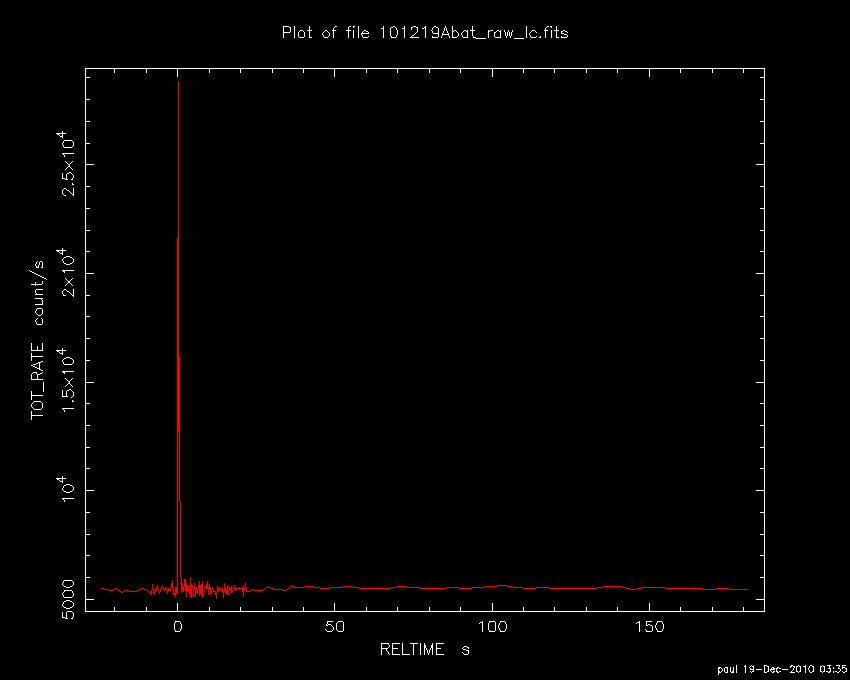This screenshot has width=850, height=680.
Task: Click the plot title "Plot of file 101219Abat_raw_lc.fits"
Action: [x=425, y=33]
